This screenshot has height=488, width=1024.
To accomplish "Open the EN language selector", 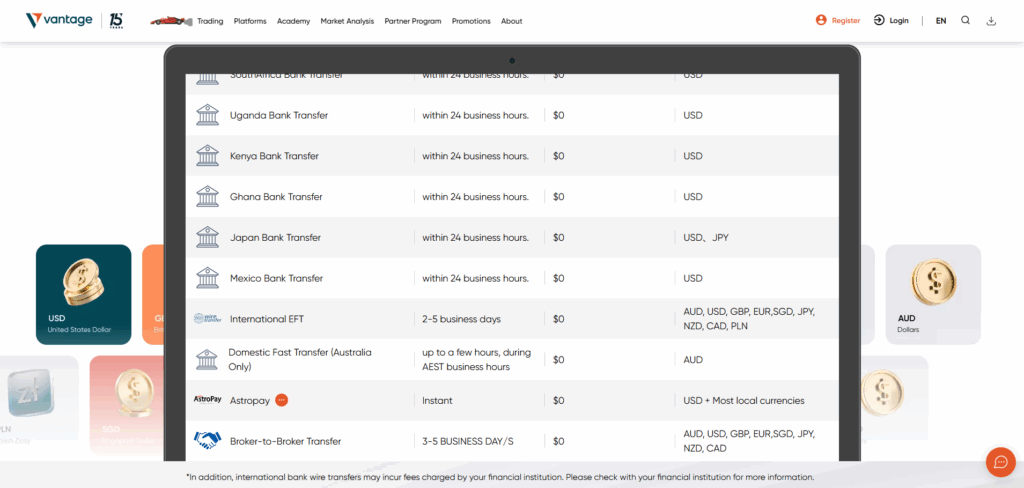I will pyautogui.click(x=941, y=21).
